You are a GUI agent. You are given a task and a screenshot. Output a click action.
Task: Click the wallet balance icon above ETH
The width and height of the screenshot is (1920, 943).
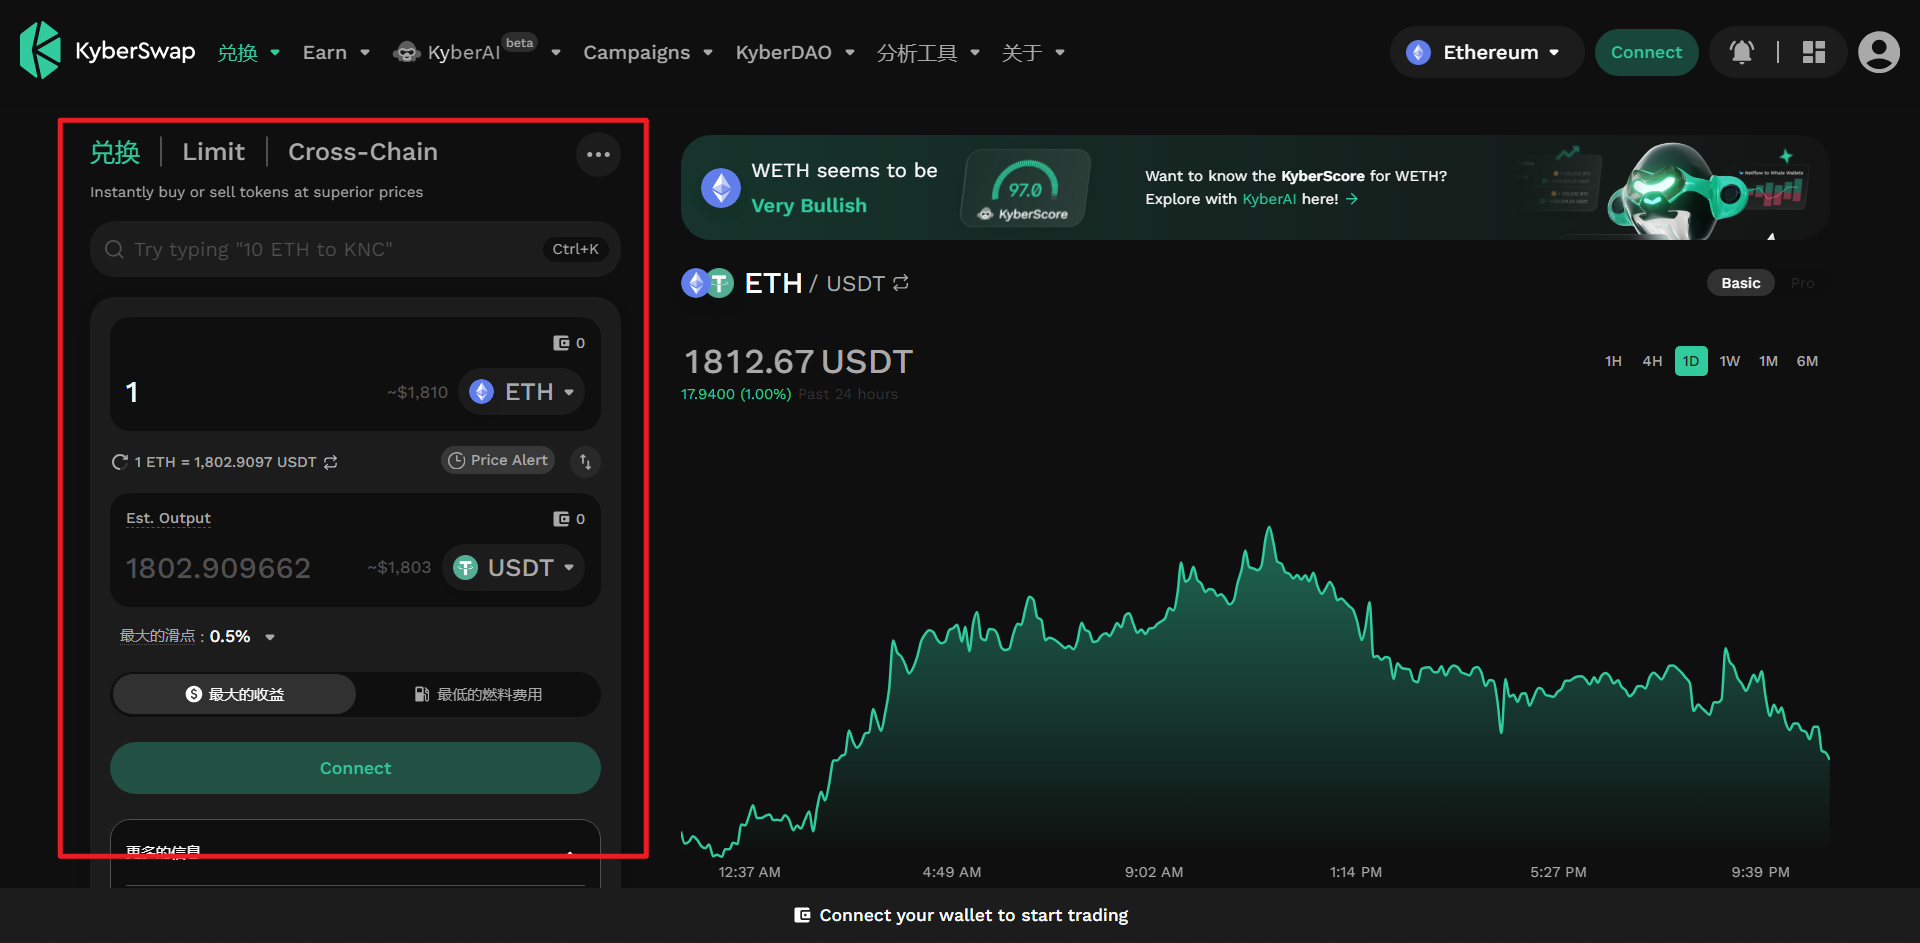tap(561, 343)
